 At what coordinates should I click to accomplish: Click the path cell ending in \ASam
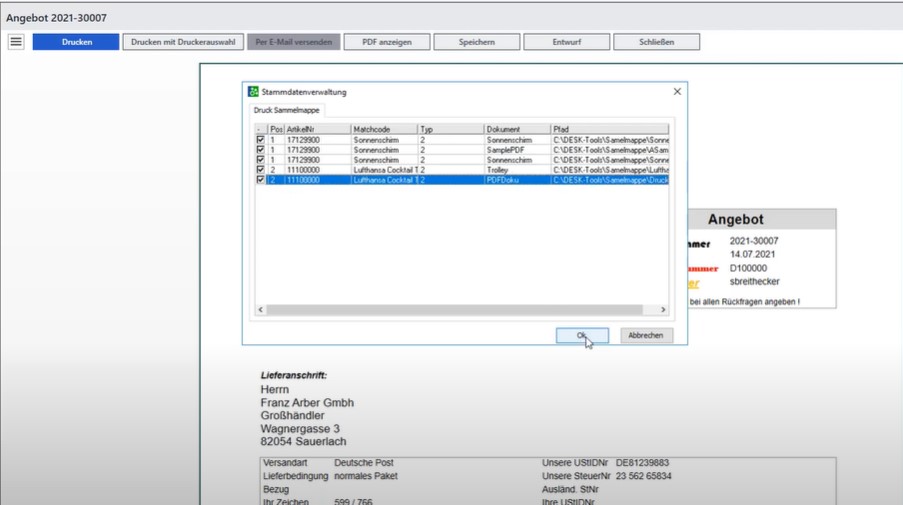click(610, 150)
